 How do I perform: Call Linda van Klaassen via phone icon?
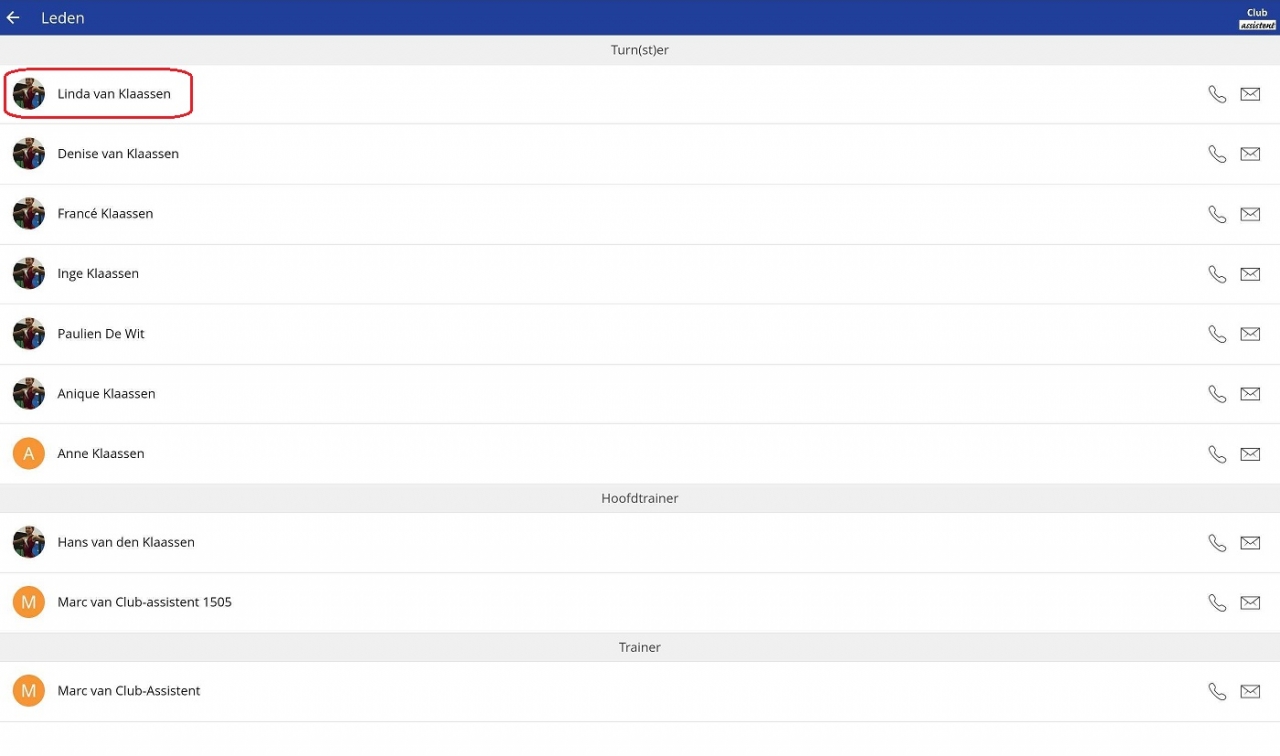pos(1217,94)
